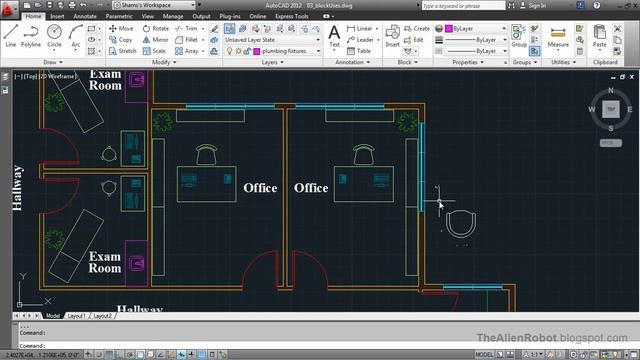Click the Measure tool
The image size is (640, 360).
[558, 36]
